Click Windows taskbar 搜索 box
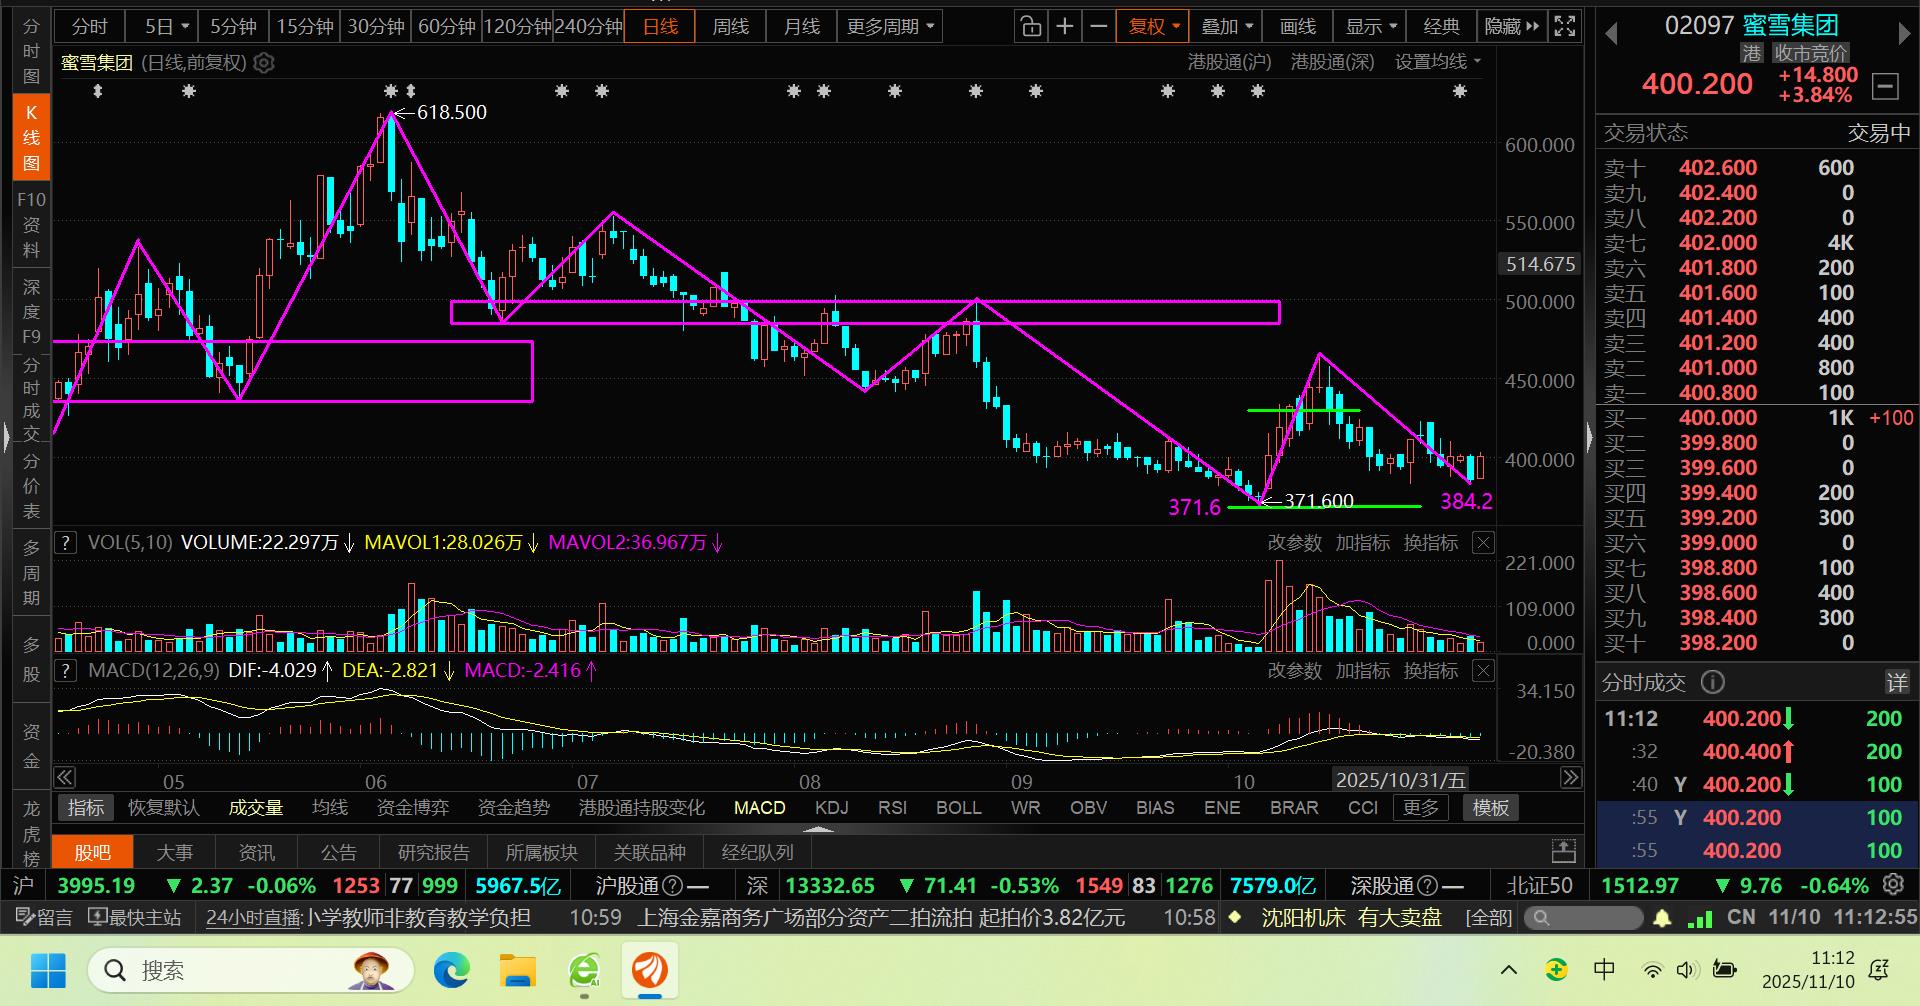This screenshot has width=1920, height=1006. coord(251,970)
